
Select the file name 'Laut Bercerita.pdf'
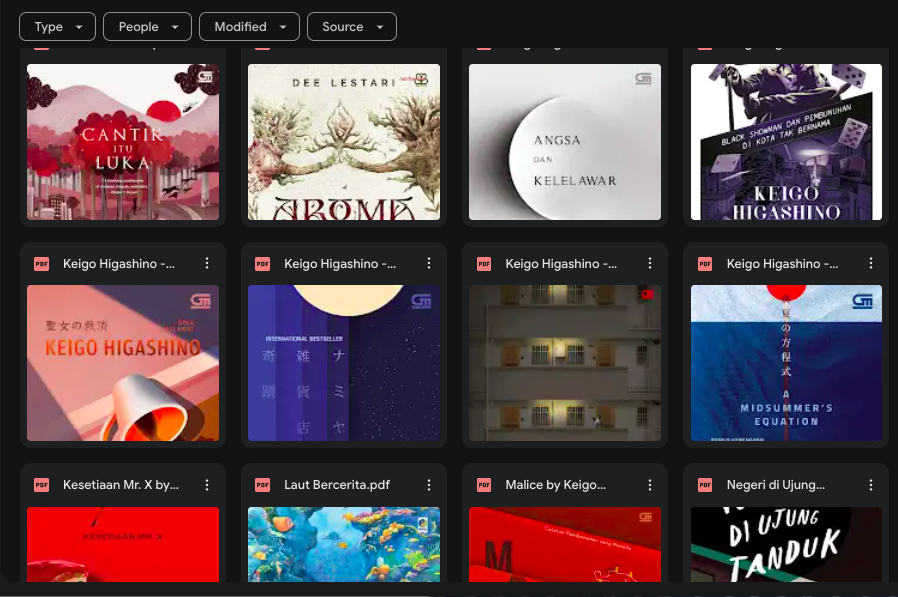click(337, 485)
